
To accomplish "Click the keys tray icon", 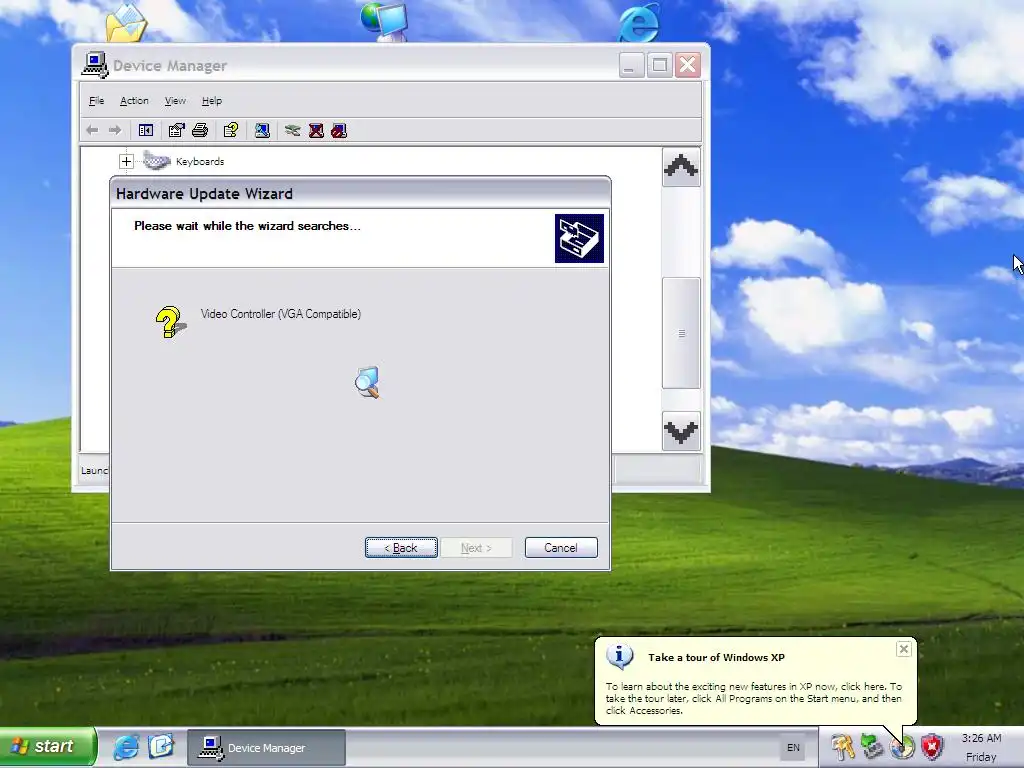I will coord(842,746).
